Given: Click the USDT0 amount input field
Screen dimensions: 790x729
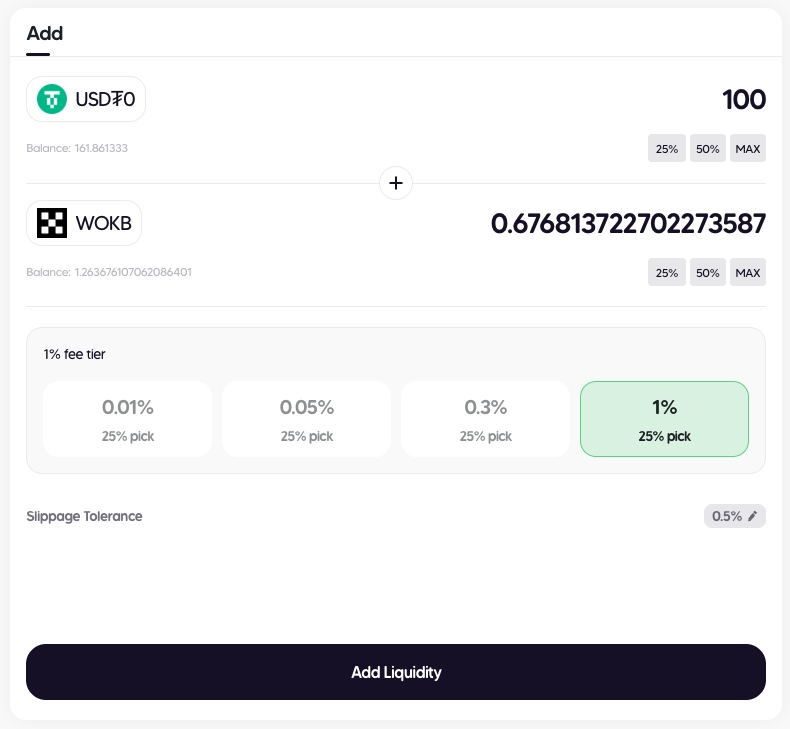Looking at the screenshot, I should 600,100.
